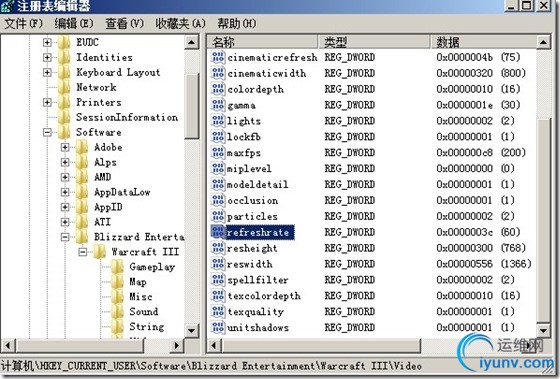Click the lights DWORD icon
This screenshot has width=560, height=379.
coord(218,121)
